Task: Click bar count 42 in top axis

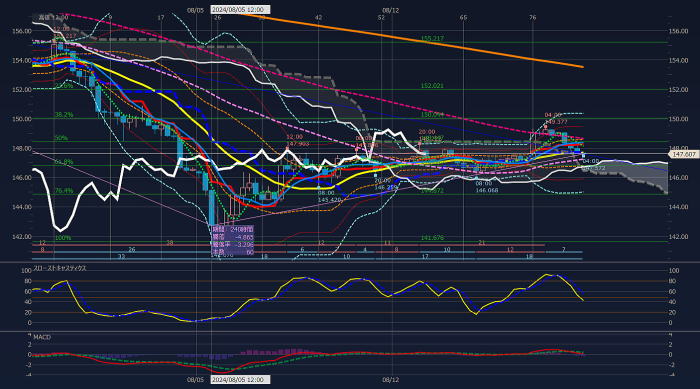Action: (318, 17)
